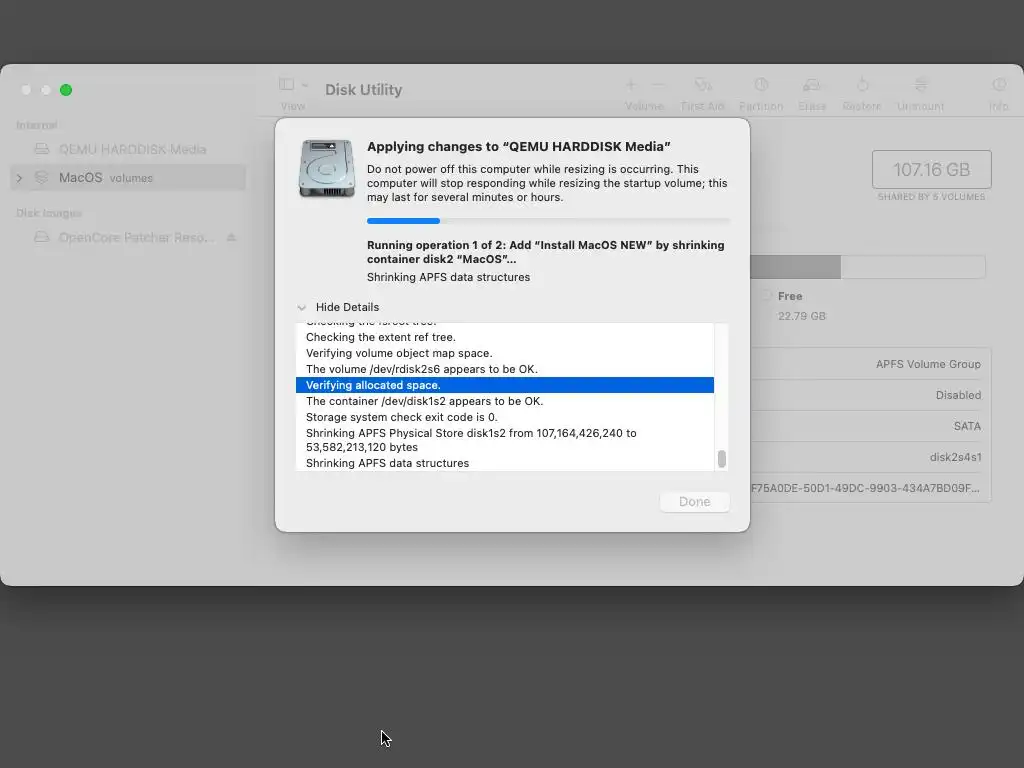The image size is (1024, 768).
Task: Select "The volume /dev/rdisk2s6 appears to be OK." line
Action: pyautogui.click(x=505, y=369)
